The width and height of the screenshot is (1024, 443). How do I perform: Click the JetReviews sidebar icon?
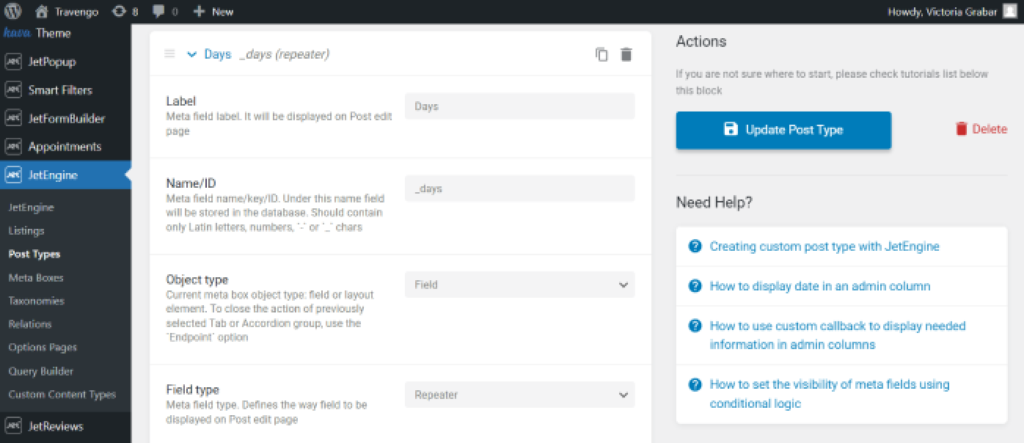[13, 426]
